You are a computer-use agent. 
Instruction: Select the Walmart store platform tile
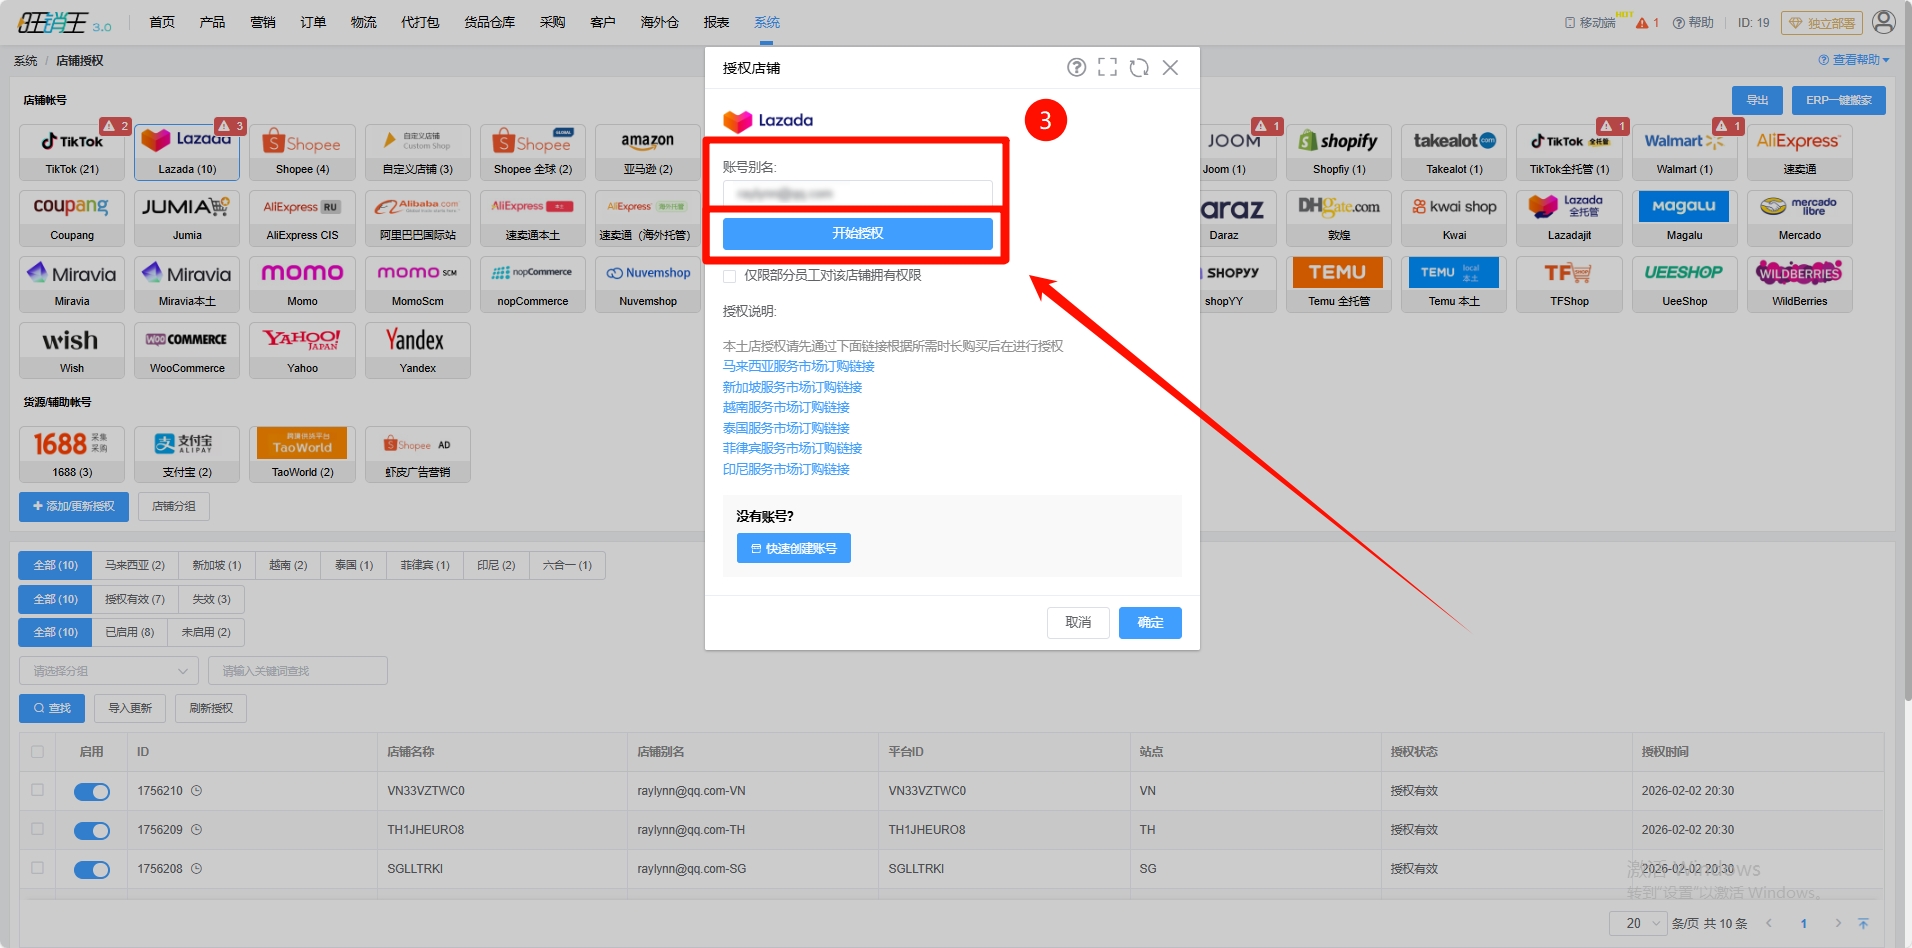coord(1684,152)
